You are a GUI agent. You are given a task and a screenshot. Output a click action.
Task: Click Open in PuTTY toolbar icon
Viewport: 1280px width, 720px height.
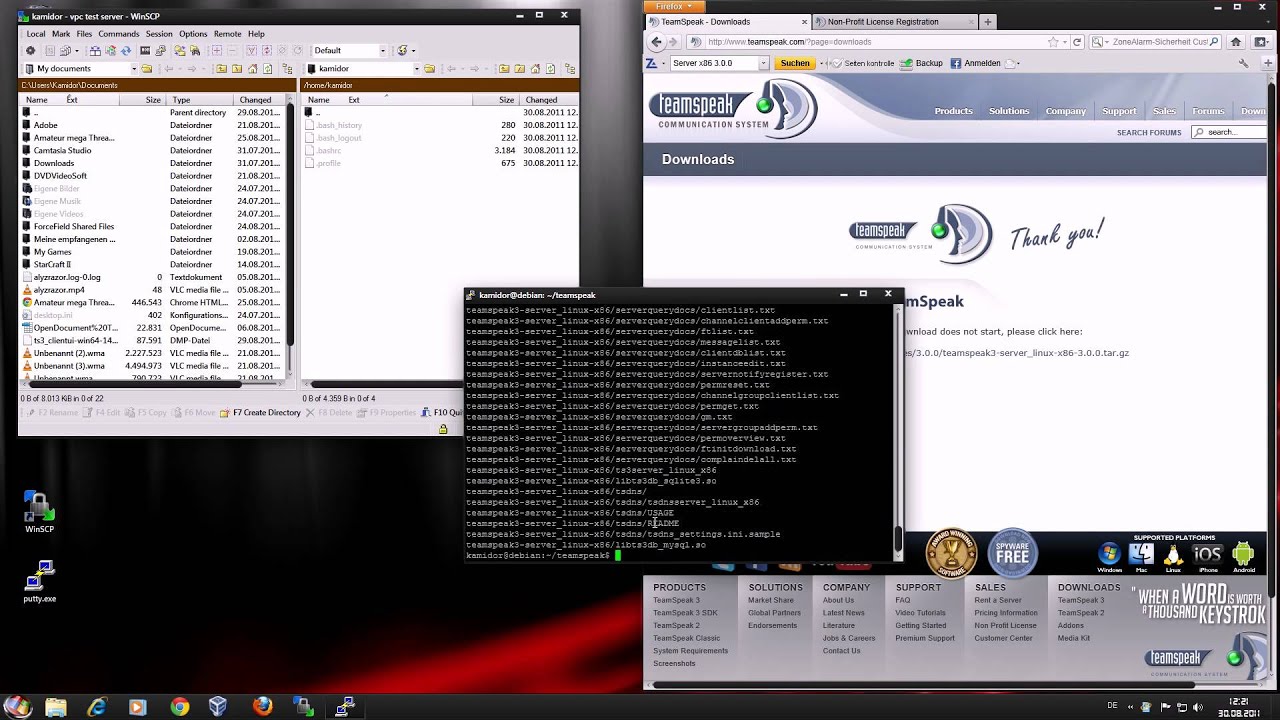pyautogui.click(x=160, y=50)
